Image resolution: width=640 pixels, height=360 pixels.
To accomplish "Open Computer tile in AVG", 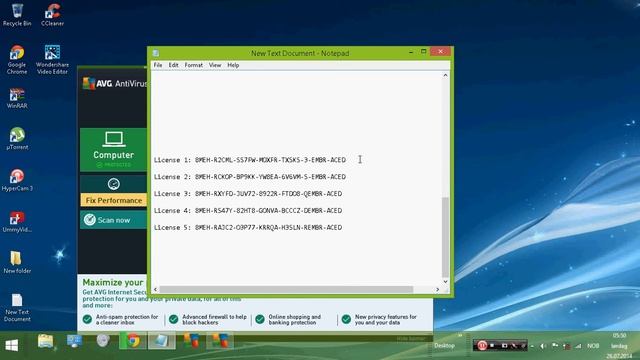I will click(x=113, y=149).
